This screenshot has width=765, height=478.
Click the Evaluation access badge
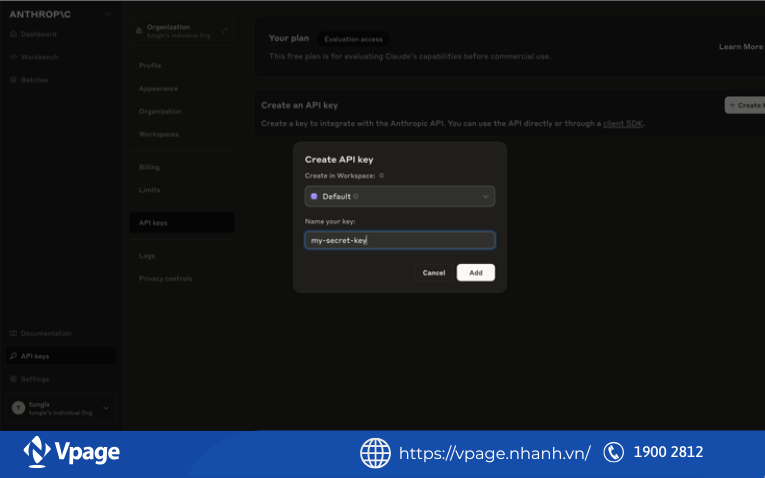point(353,40)
